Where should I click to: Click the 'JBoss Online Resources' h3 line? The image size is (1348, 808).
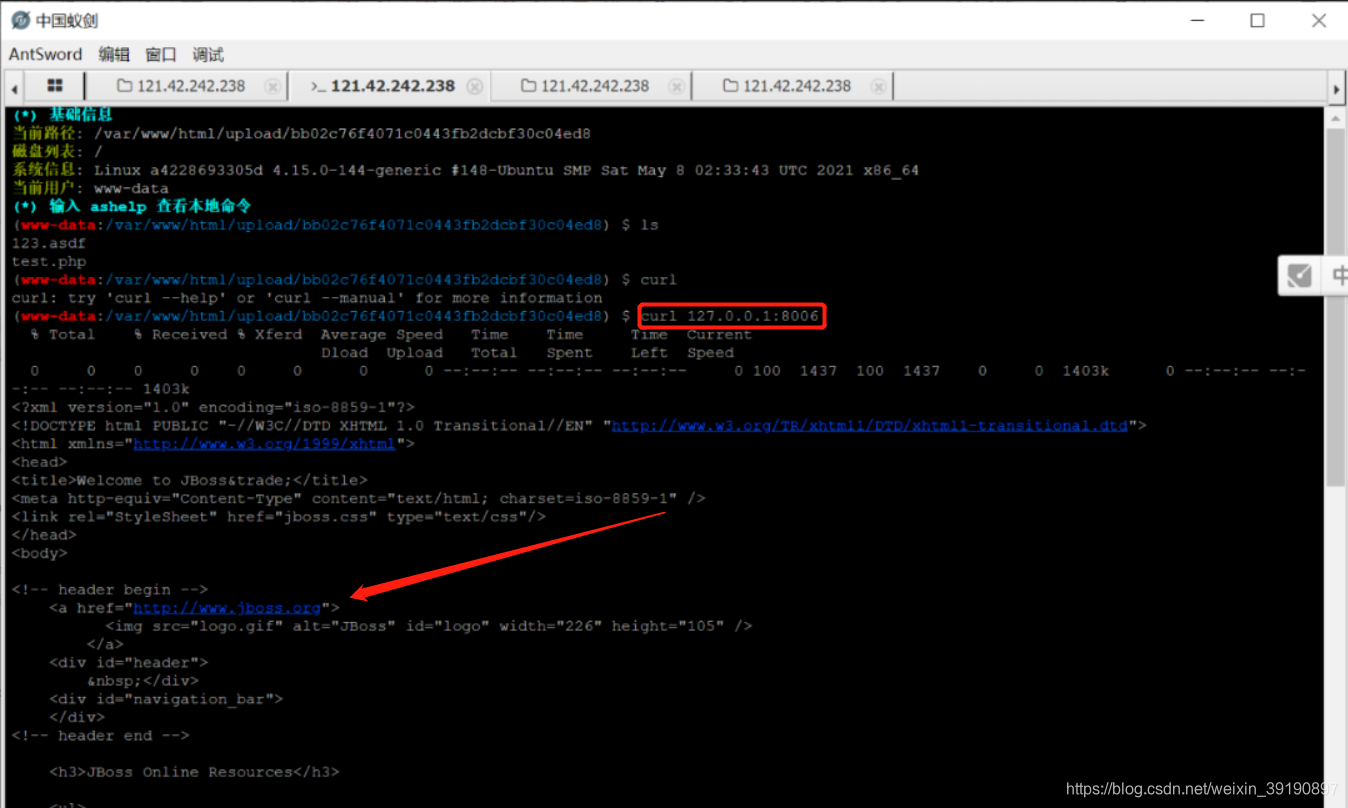(195, 772)
